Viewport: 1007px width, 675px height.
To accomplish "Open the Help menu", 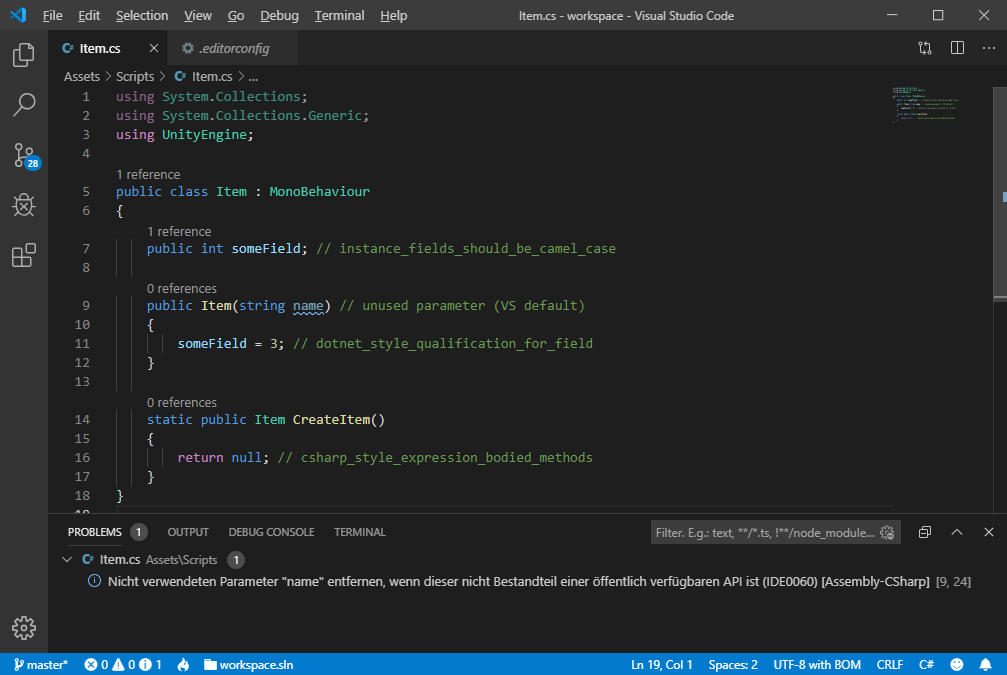I will tap(394, 15).
